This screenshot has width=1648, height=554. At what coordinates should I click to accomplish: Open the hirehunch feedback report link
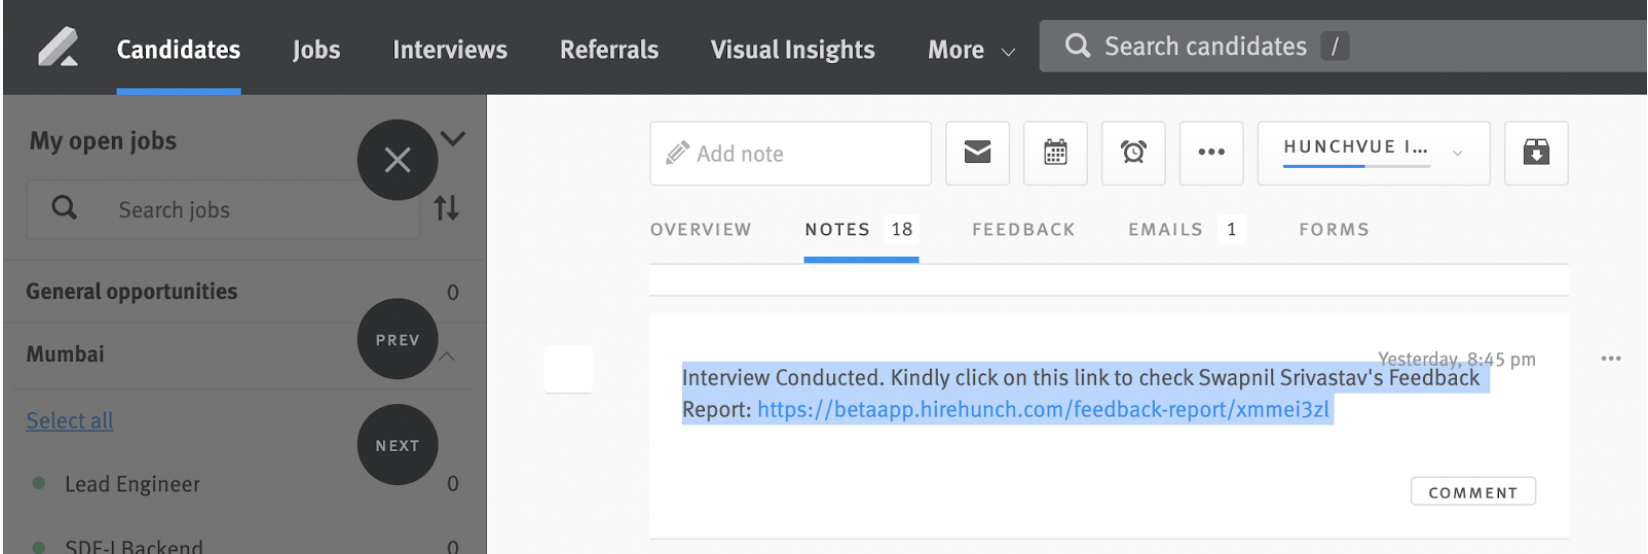(1043, 410)
